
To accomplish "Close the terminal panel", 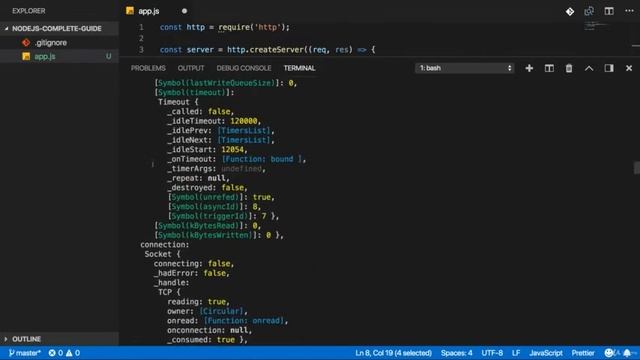I will pos(629,68).
